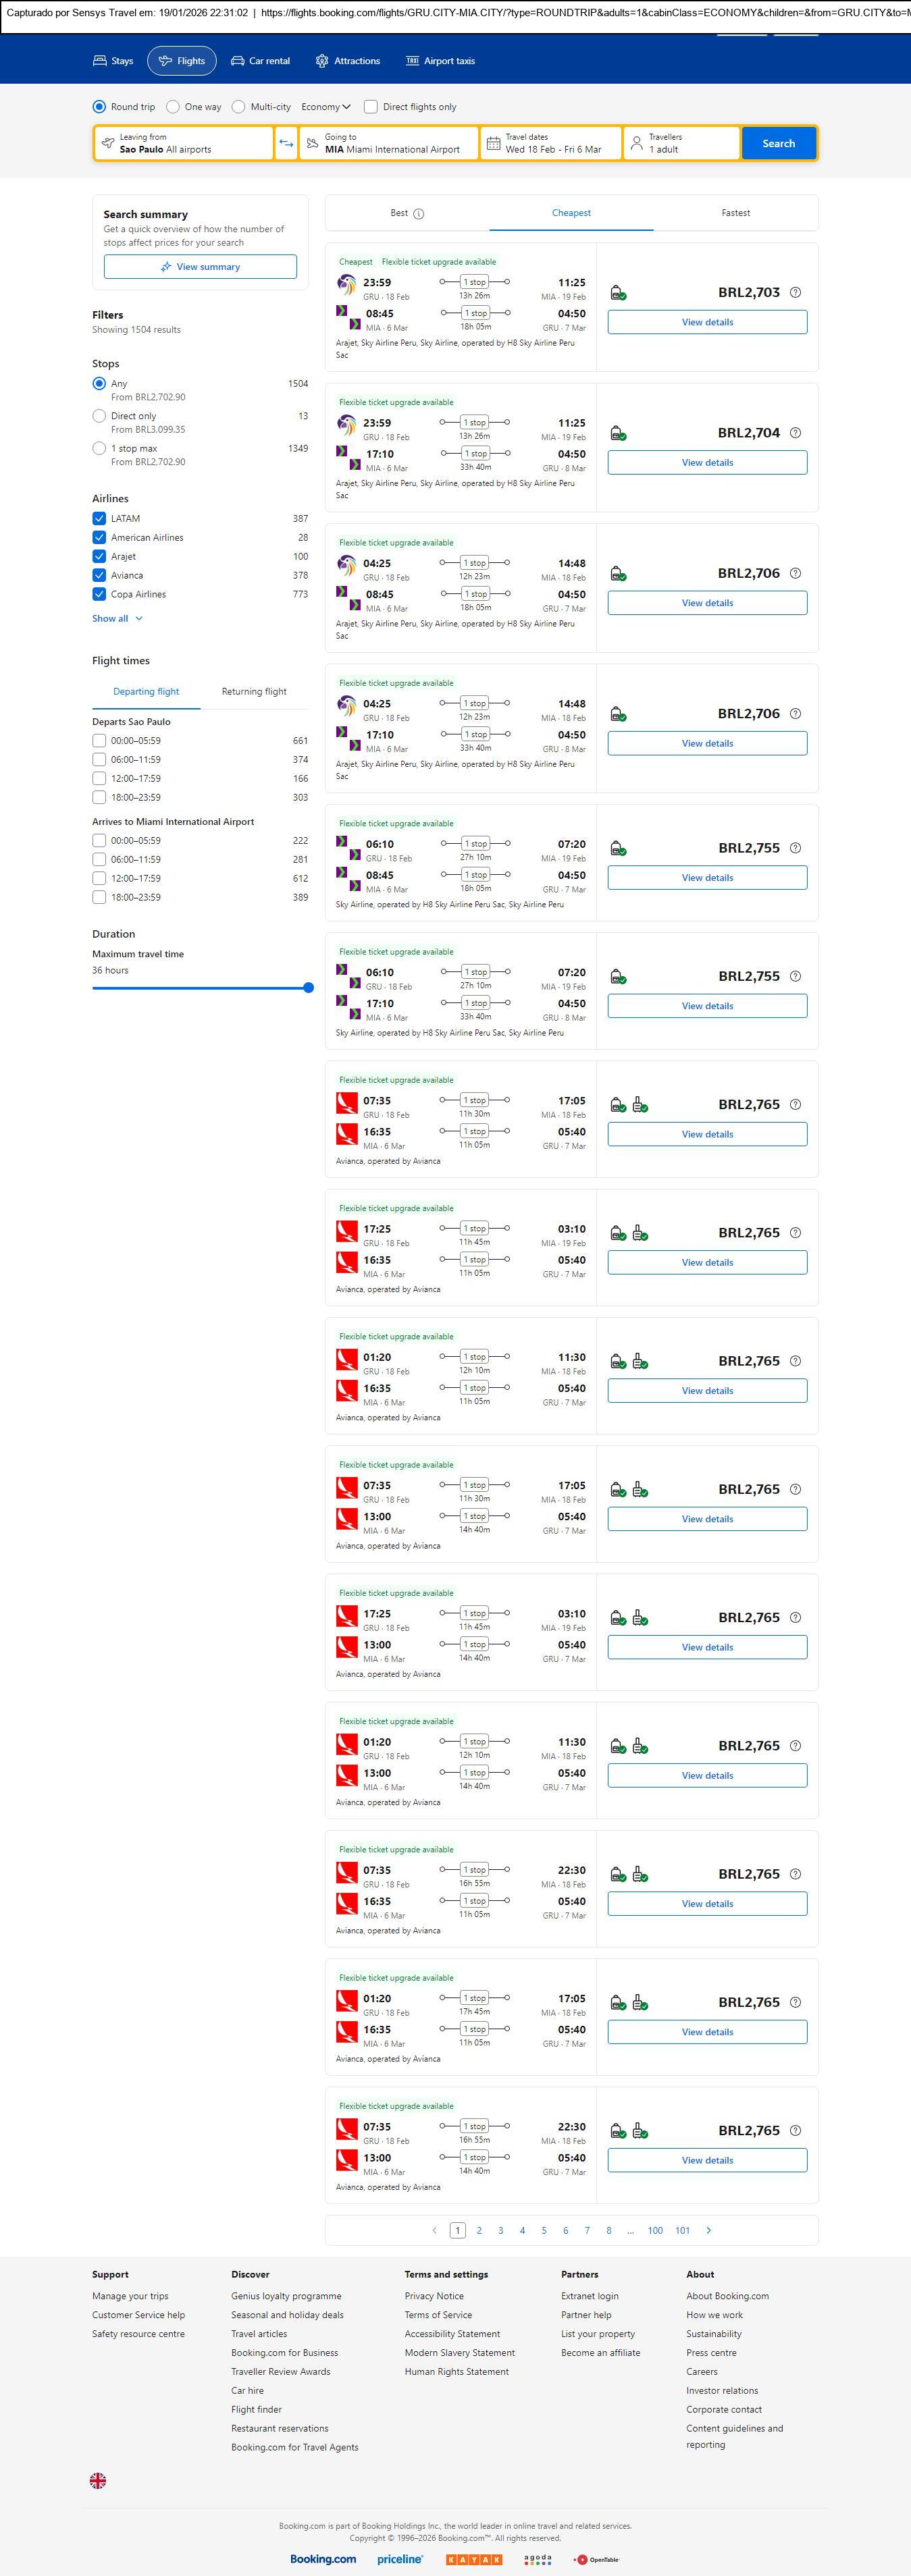Image resolution: width=911 pixels, height=2576 pixels.
Task: Click the help icon next to BRL2,703 price
Action: click(795, 293)
